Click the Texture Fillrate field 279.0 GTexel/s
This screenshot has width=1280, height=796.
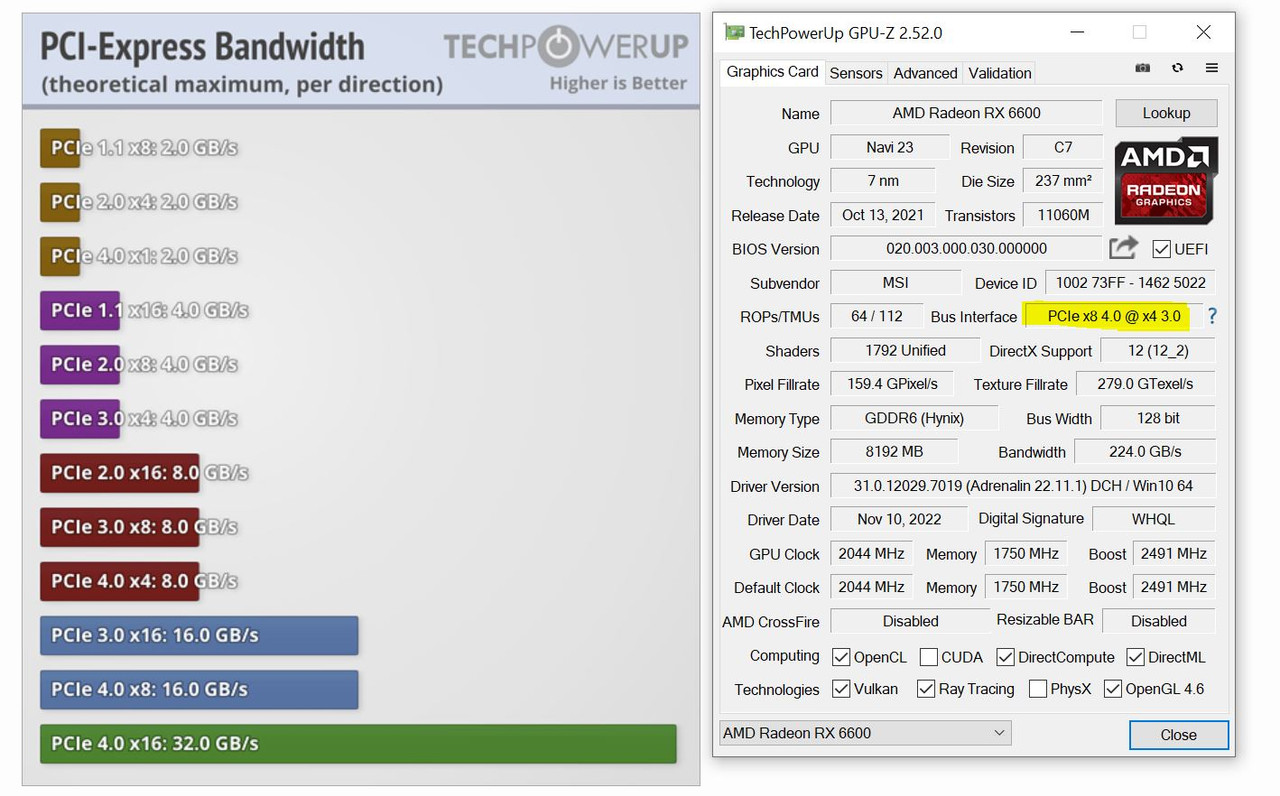tap(1146, 384)
